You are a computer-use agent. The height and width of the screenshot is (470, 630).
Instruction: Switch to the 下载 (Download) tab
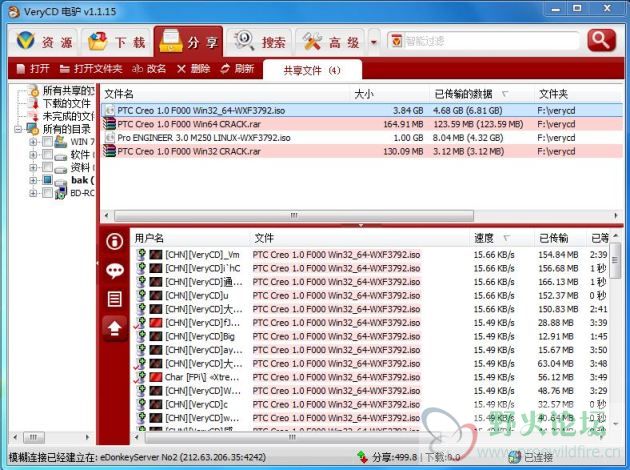[x=117, y=42]
